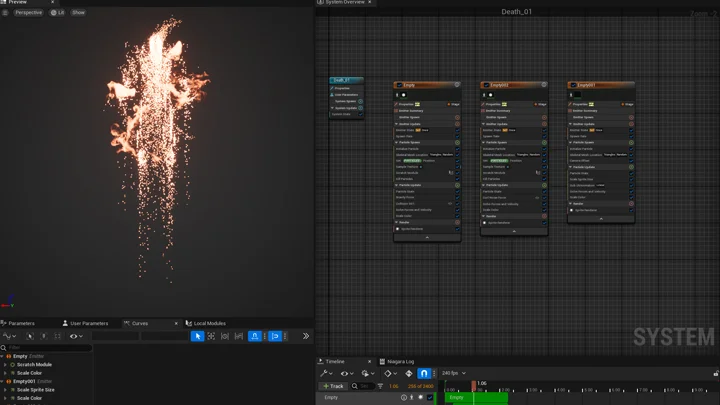Select the arrow selection tool in Curves toolbar
Viewport: 720px width, 405px height.
point(197,336)
